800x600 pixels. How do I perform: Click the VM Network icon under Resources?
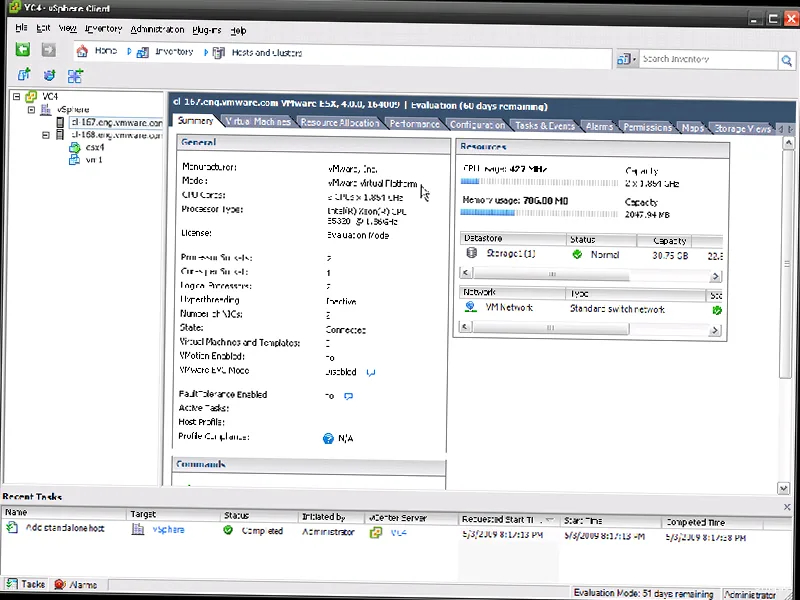click(x=470, y=308)
